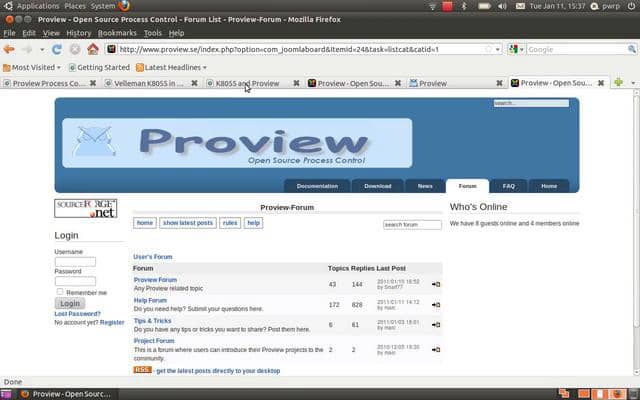Image resolution: width=640 pixels, height=400 pixels.
Task: Click the search forum input box
Action: coord(412,224)
